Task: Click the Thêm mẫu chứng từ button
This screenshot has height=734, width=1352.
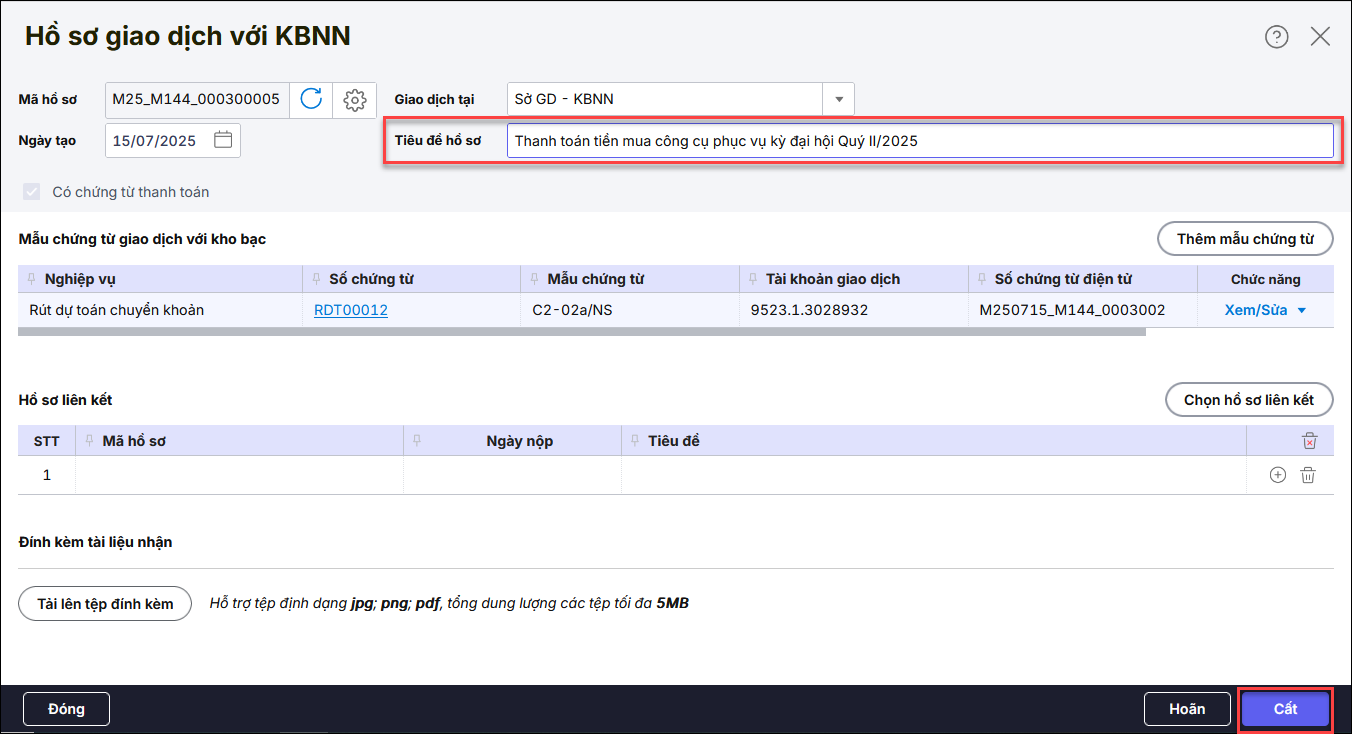Action: click(1245, 239)
